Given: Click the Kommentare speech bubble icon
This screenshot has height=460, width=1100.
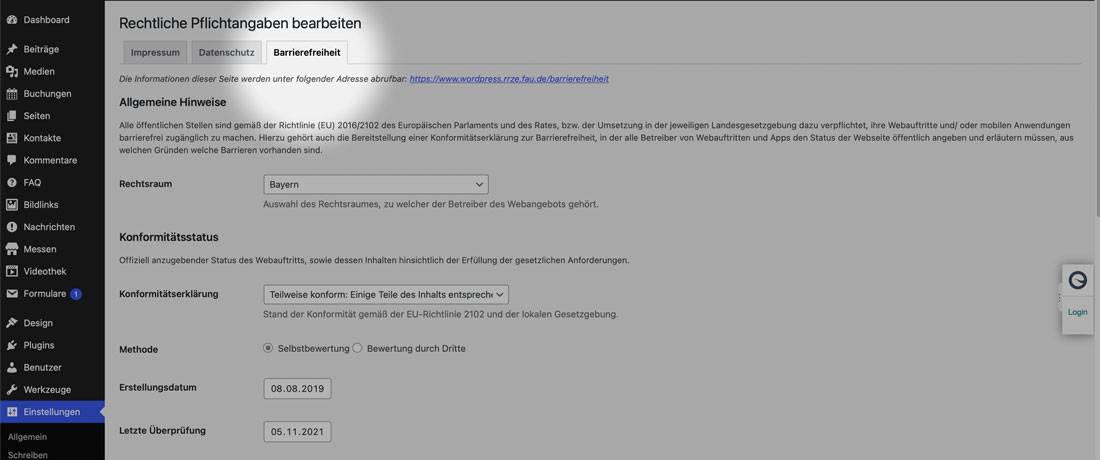Looking at the screenshot, I should 12,160.
